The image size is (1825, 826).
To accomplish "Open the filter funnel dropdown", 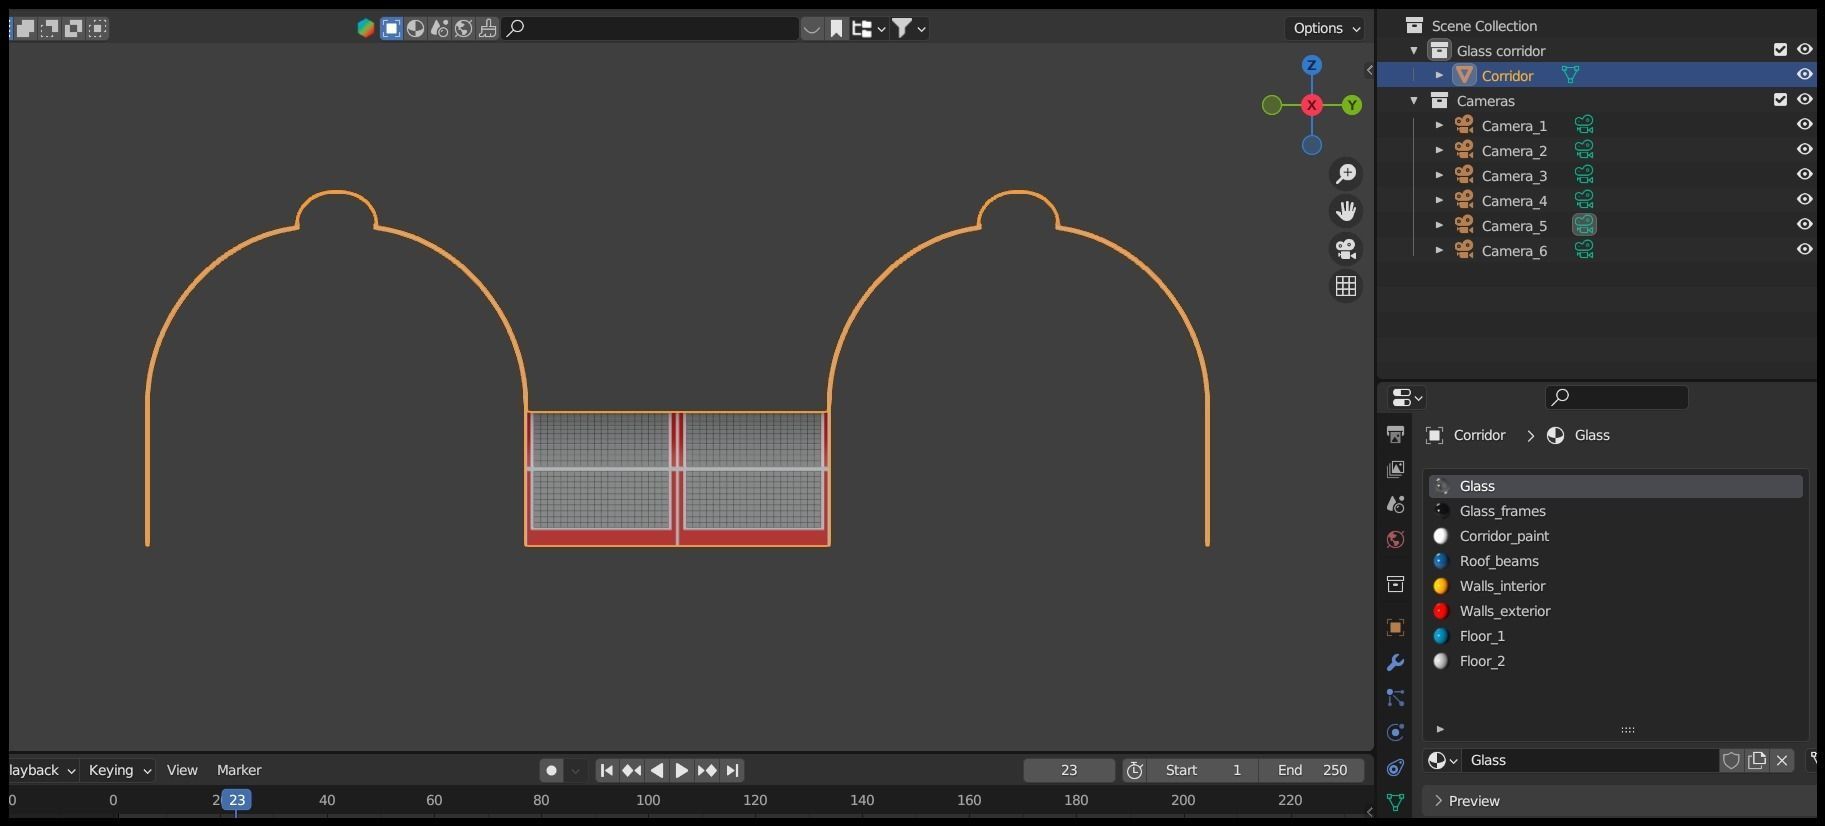I will 909,28.
